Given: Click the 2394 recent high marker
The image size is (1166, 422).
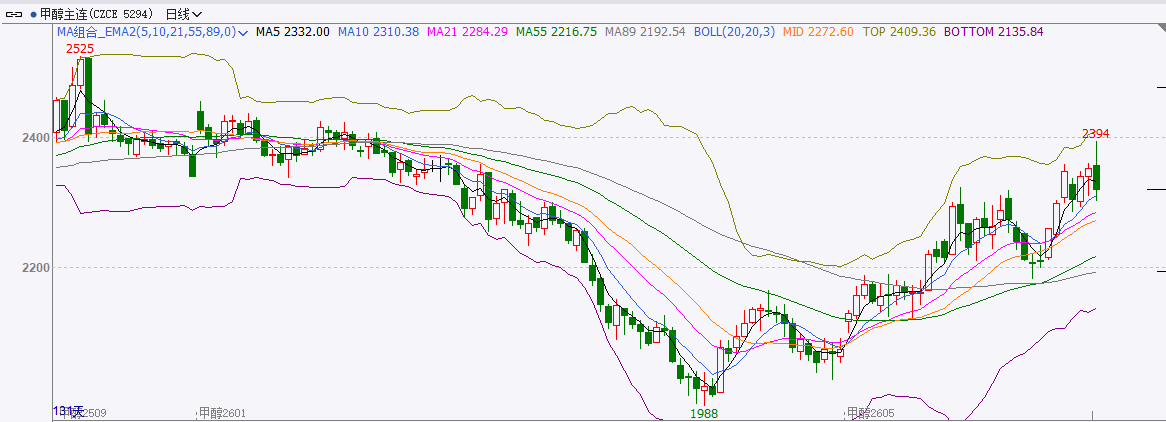Looking at the screenshot, I should click(1096, 134).
